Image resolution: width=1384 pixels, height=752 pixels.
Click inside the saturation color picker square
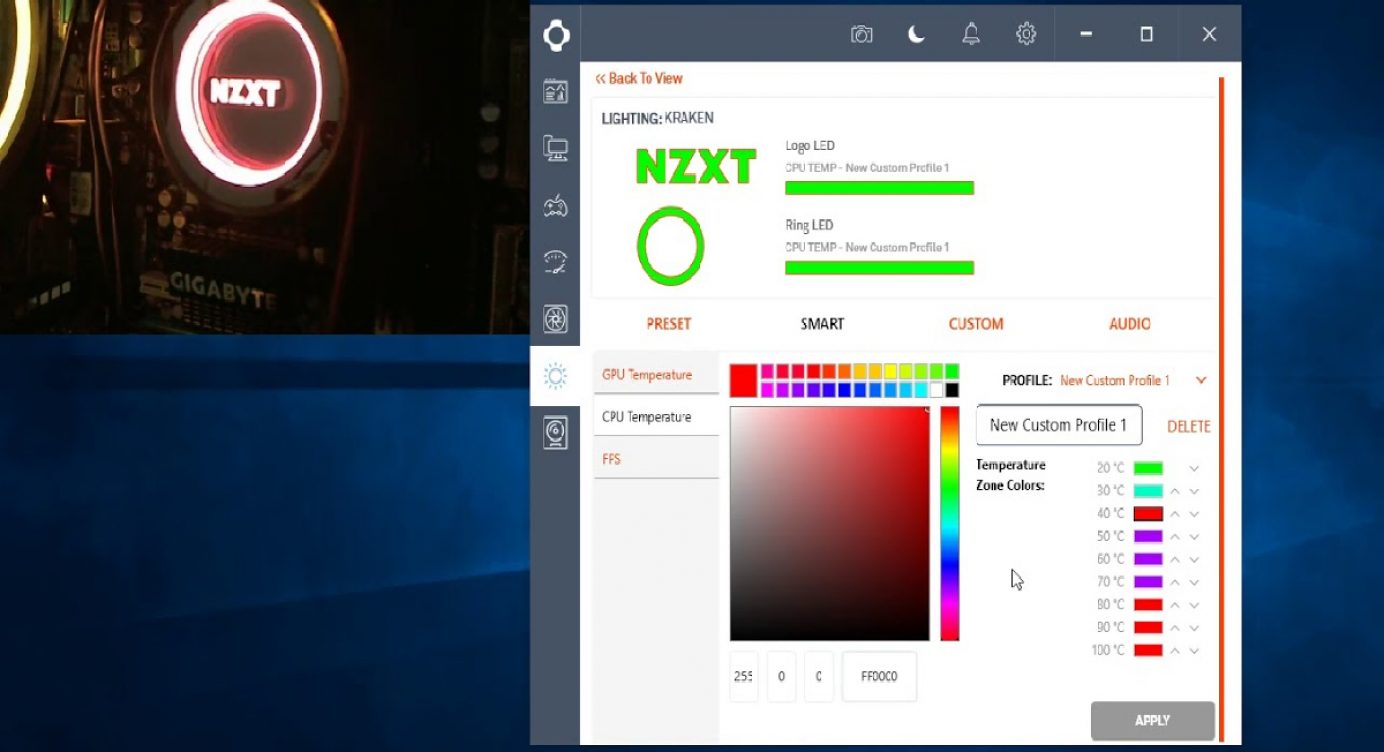[x=829, y=523]
